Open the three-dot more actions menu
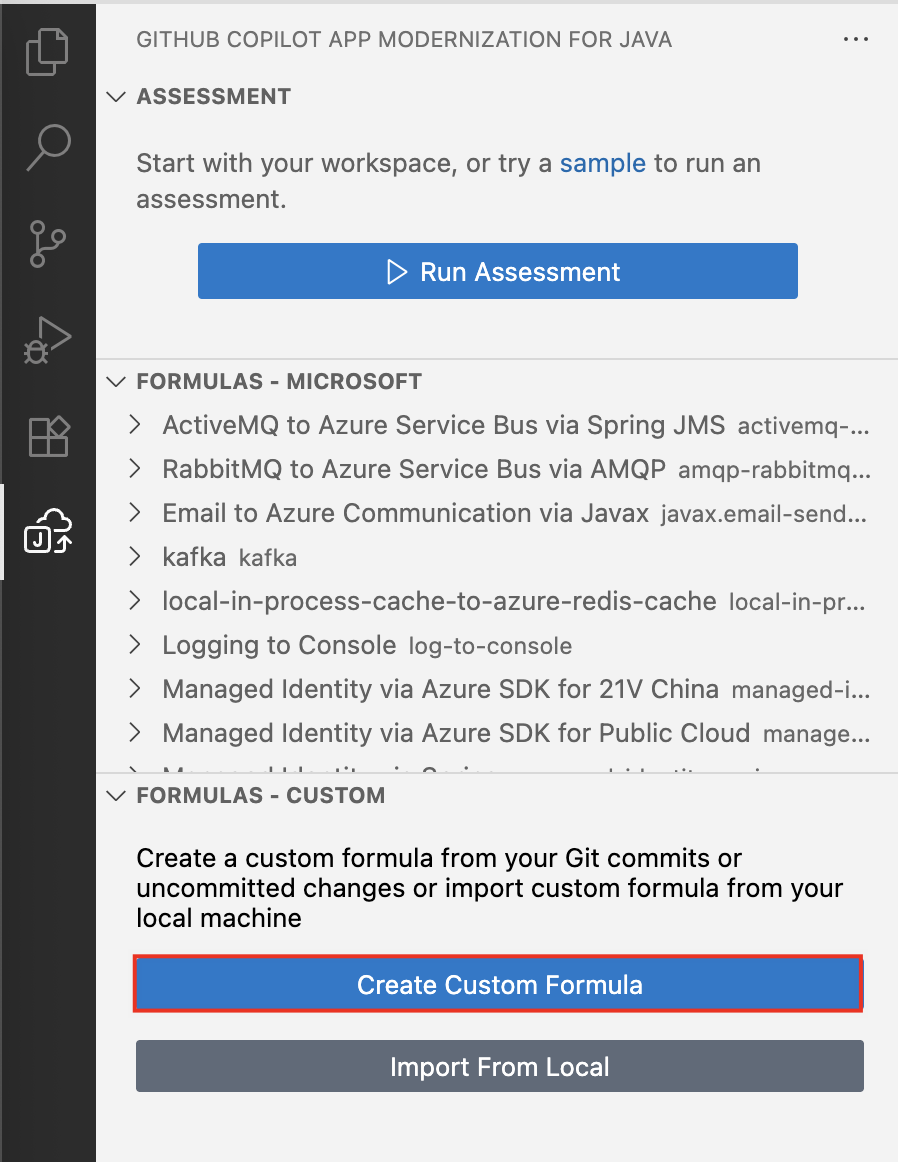 tap(856, 39)
